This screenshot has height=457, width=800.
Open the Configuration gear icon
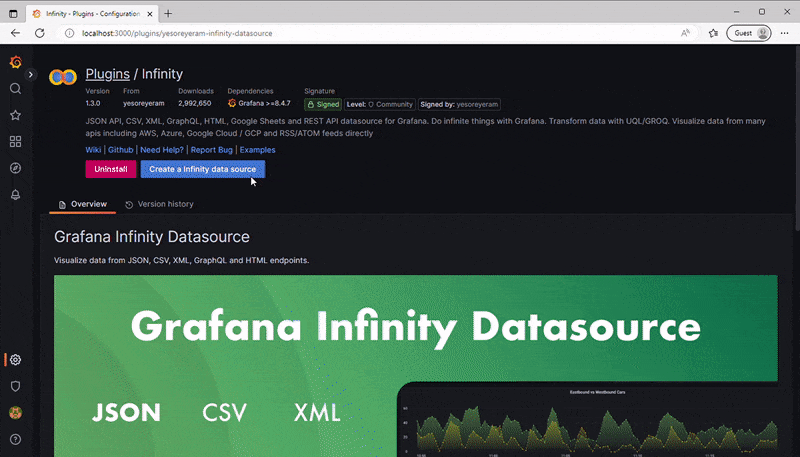pos(15,360)
